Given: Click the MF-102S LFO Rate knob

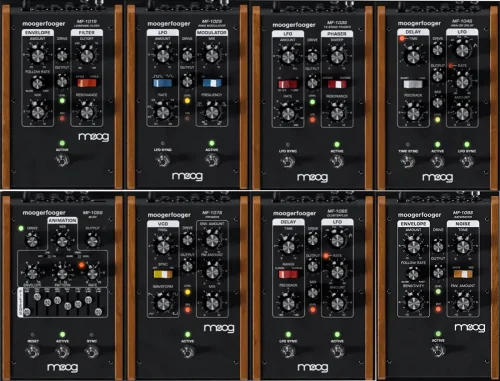Looking at the screenshot, I should [x=163, y=113].
